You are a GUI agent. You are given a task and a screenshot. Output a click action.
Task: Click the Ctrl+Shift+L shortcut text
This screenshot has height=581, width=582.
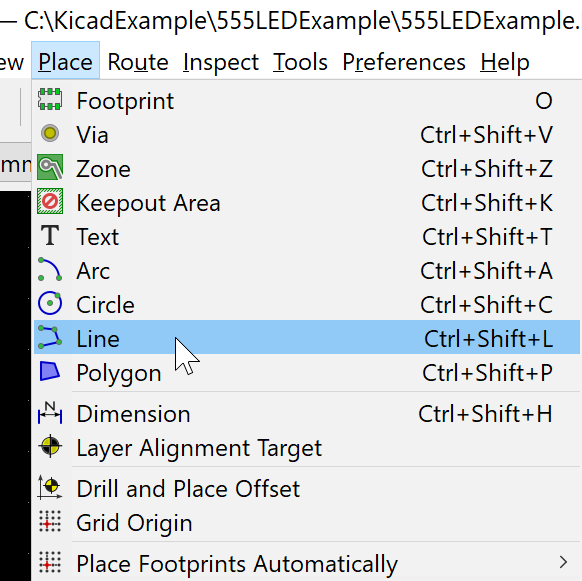pyautogui.click(x=488, y=339)
